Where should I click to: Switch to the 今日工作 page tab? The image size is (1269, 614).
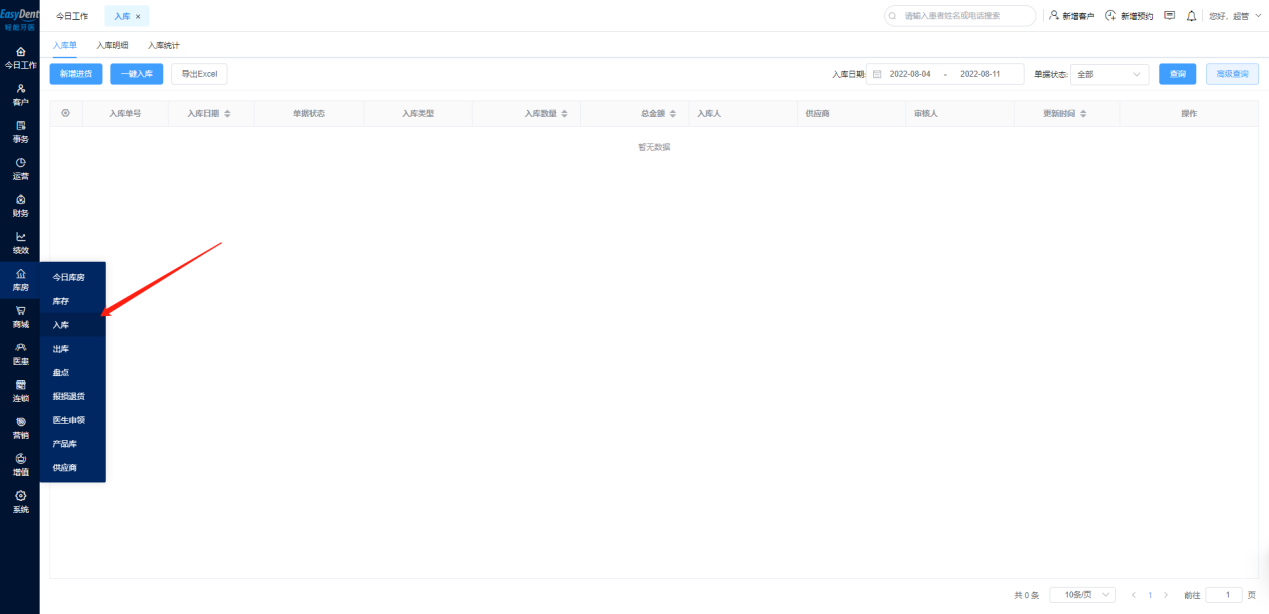72,17
